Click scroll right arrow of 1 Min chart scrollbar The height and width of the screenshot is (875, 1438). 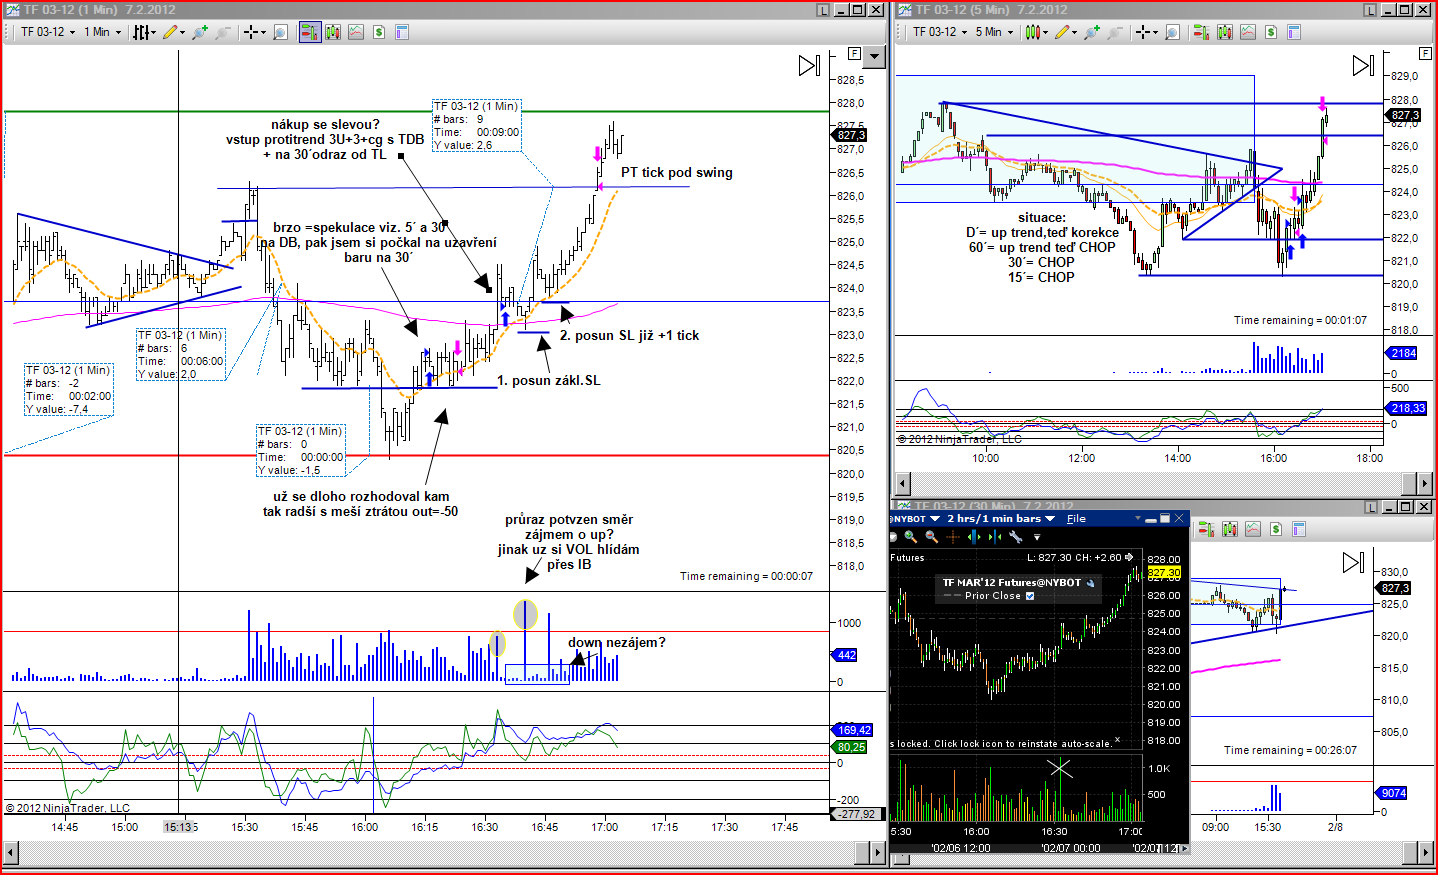pos(879,853)
